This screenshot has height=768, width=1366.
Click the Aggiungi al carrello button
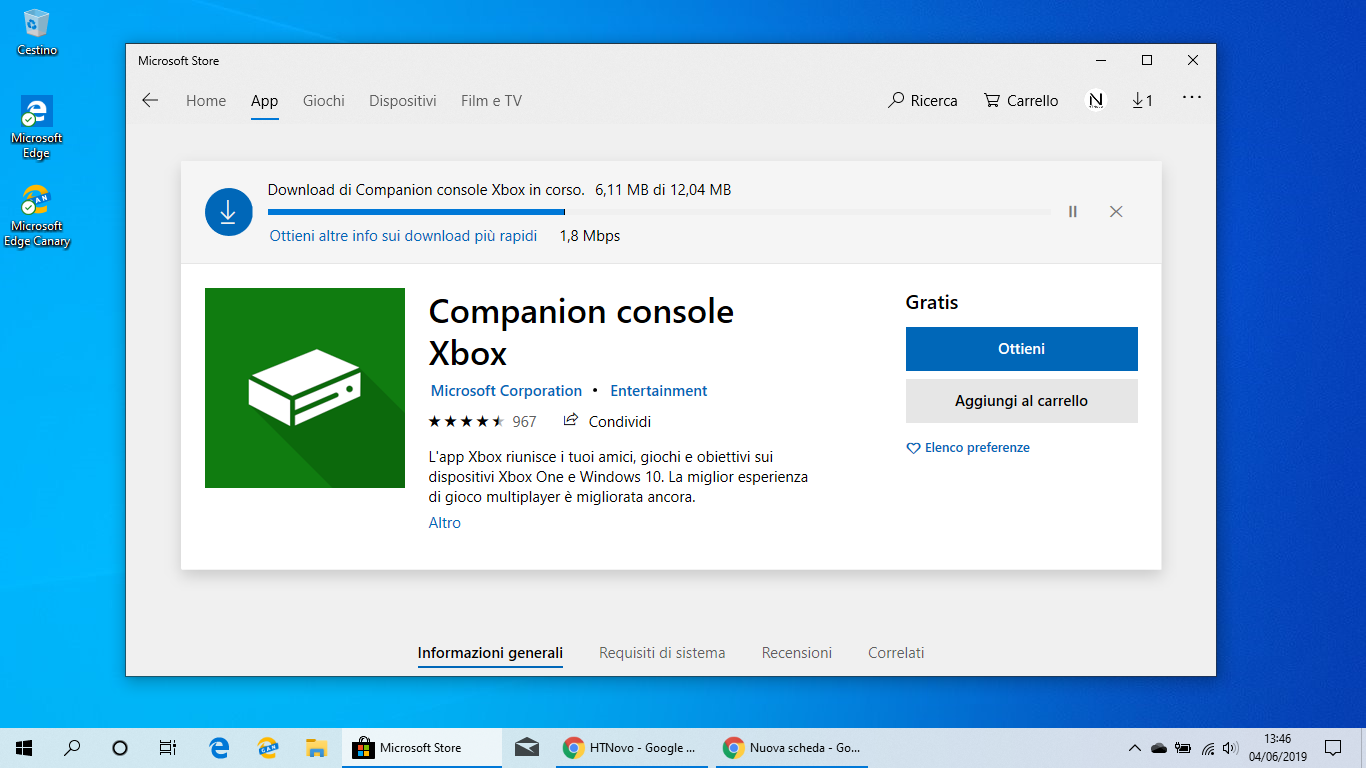coord(1022,401)
